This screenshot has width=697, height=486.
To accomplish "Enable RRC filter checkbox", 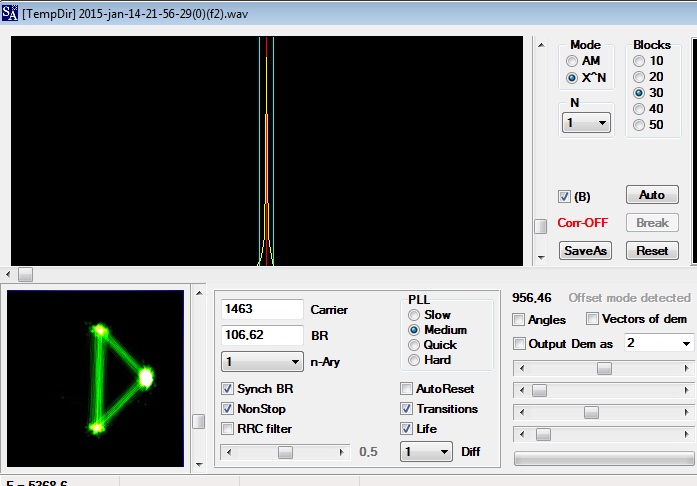I will click(x=227, y=429).
